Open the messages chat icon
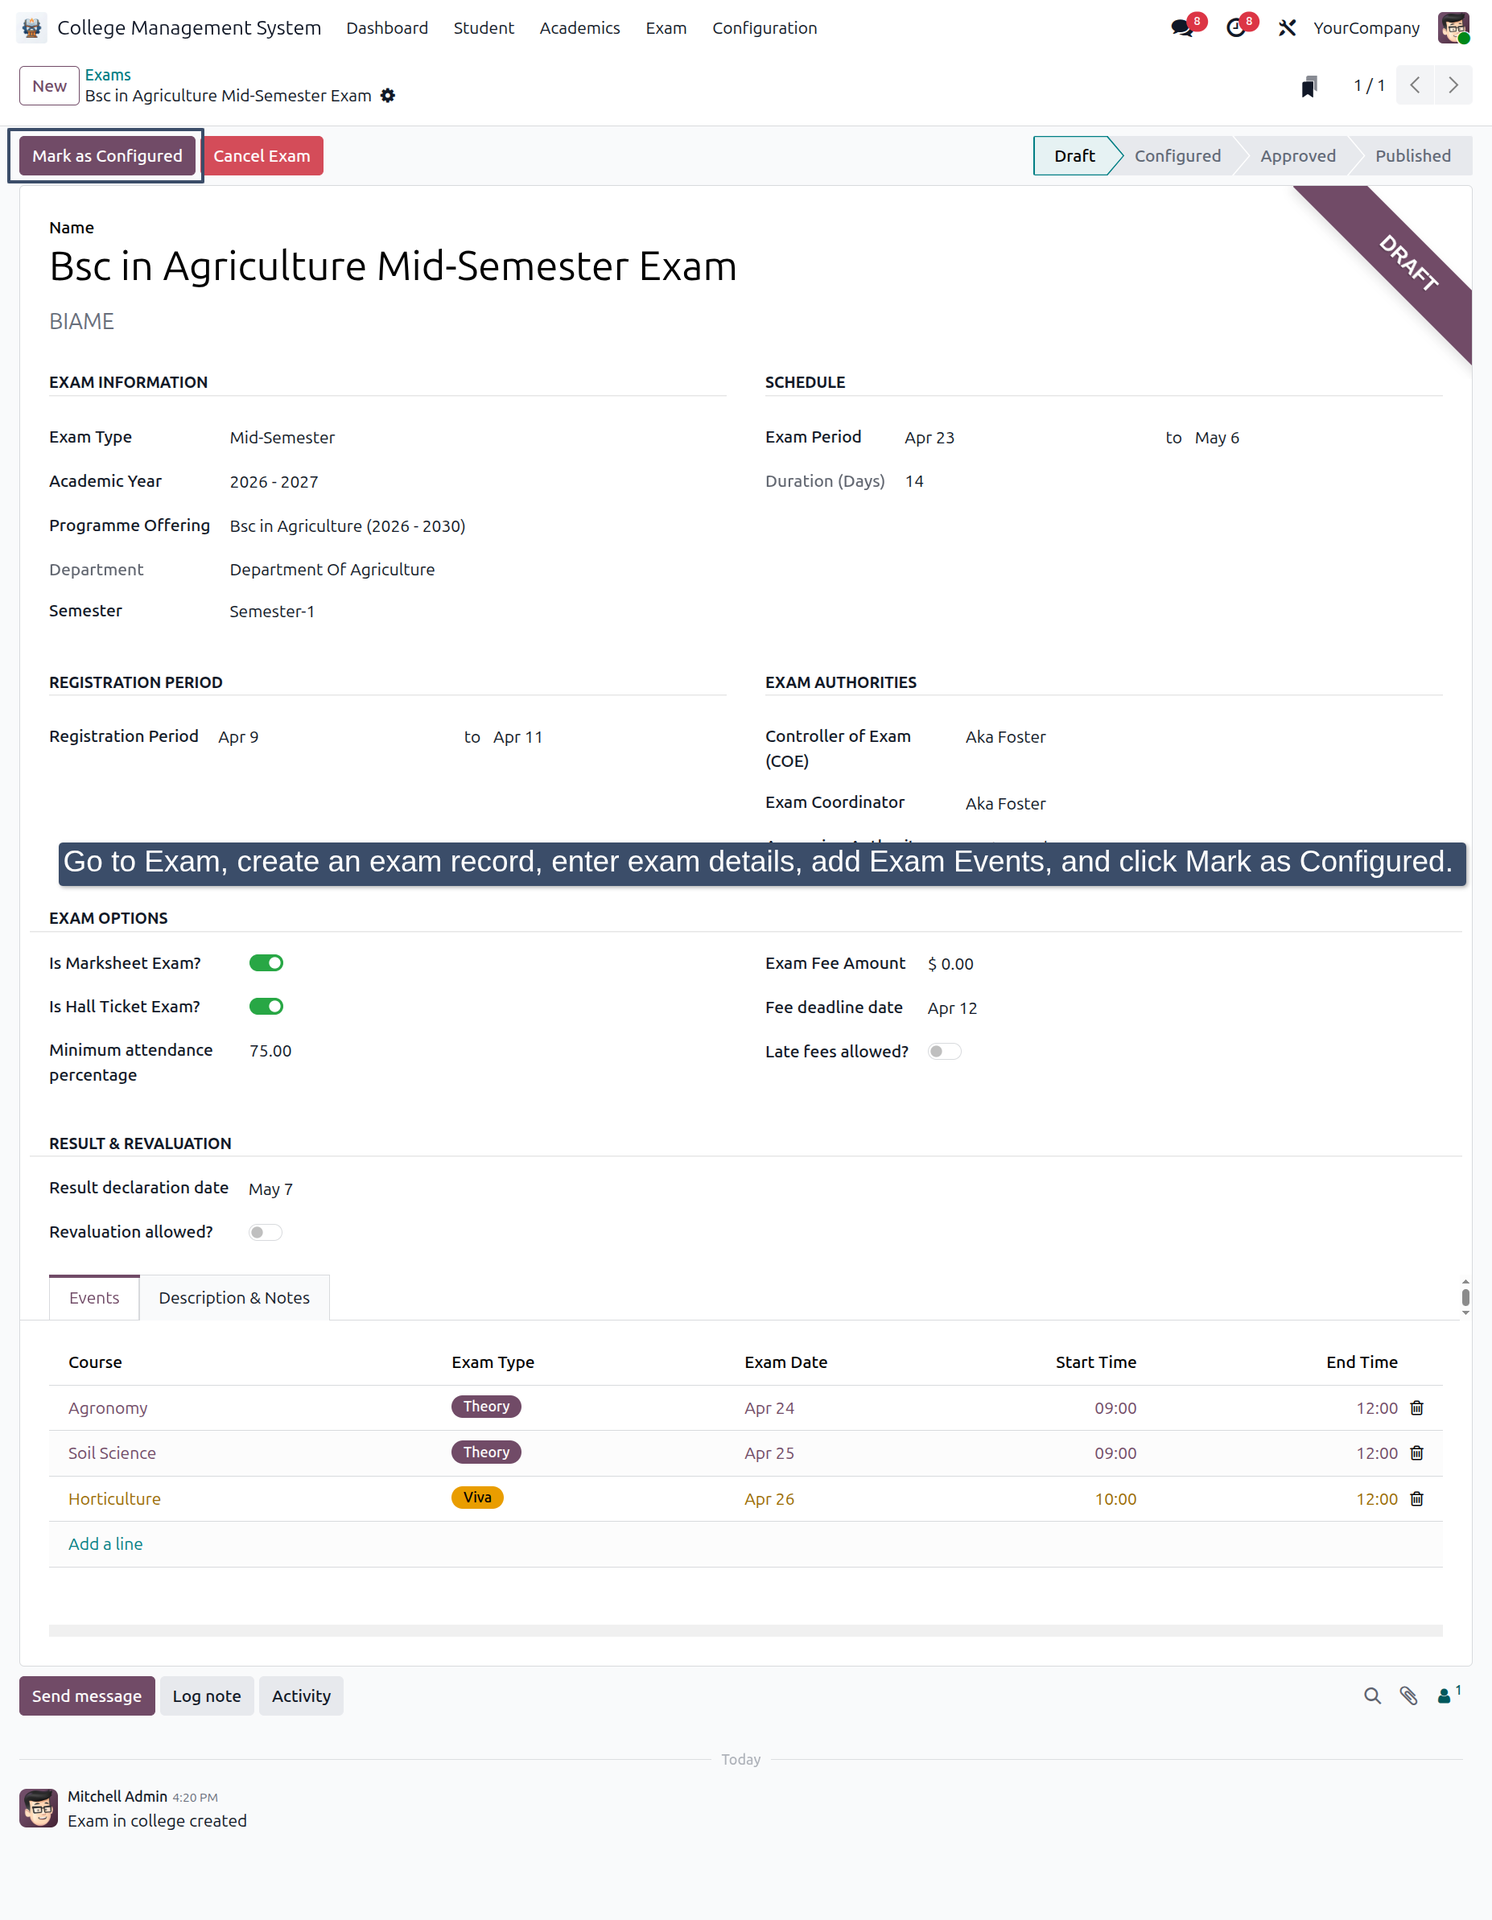The image size is (1492, 1920). [1183, 28]
